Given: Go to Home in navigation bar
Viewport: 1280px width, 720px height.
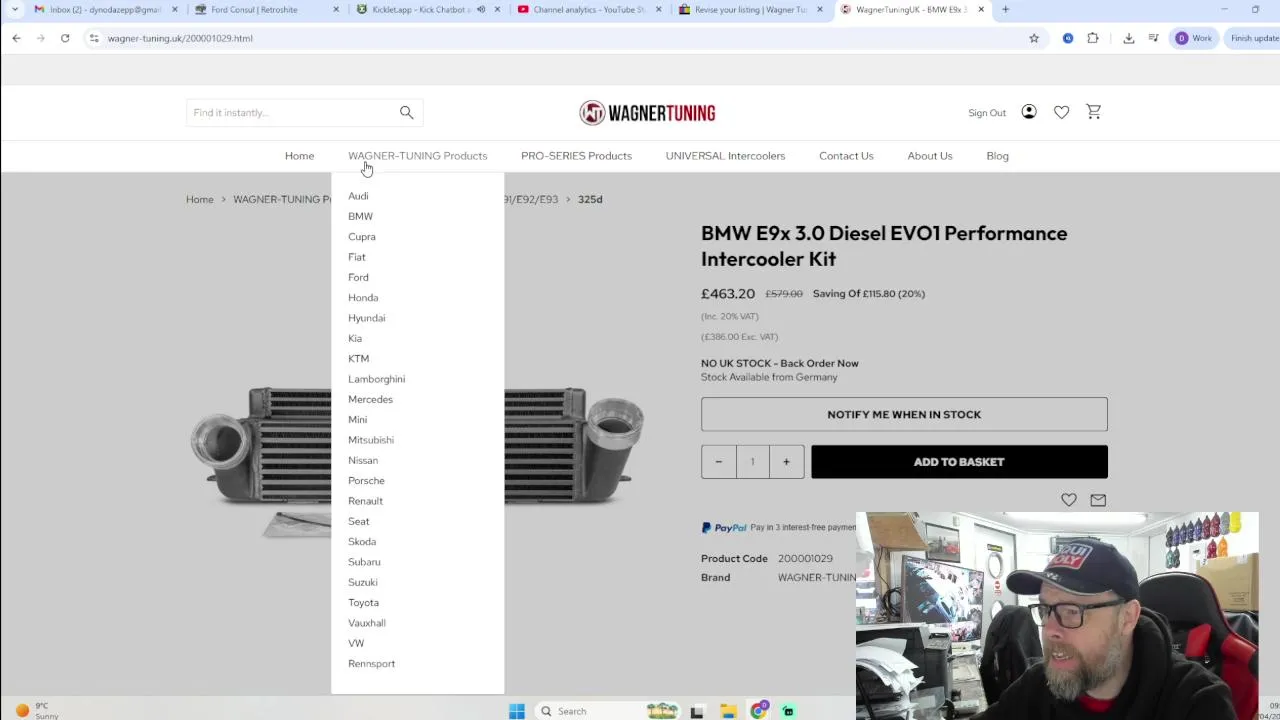Looking at the screenshot, I should click(x=299, y=156).
